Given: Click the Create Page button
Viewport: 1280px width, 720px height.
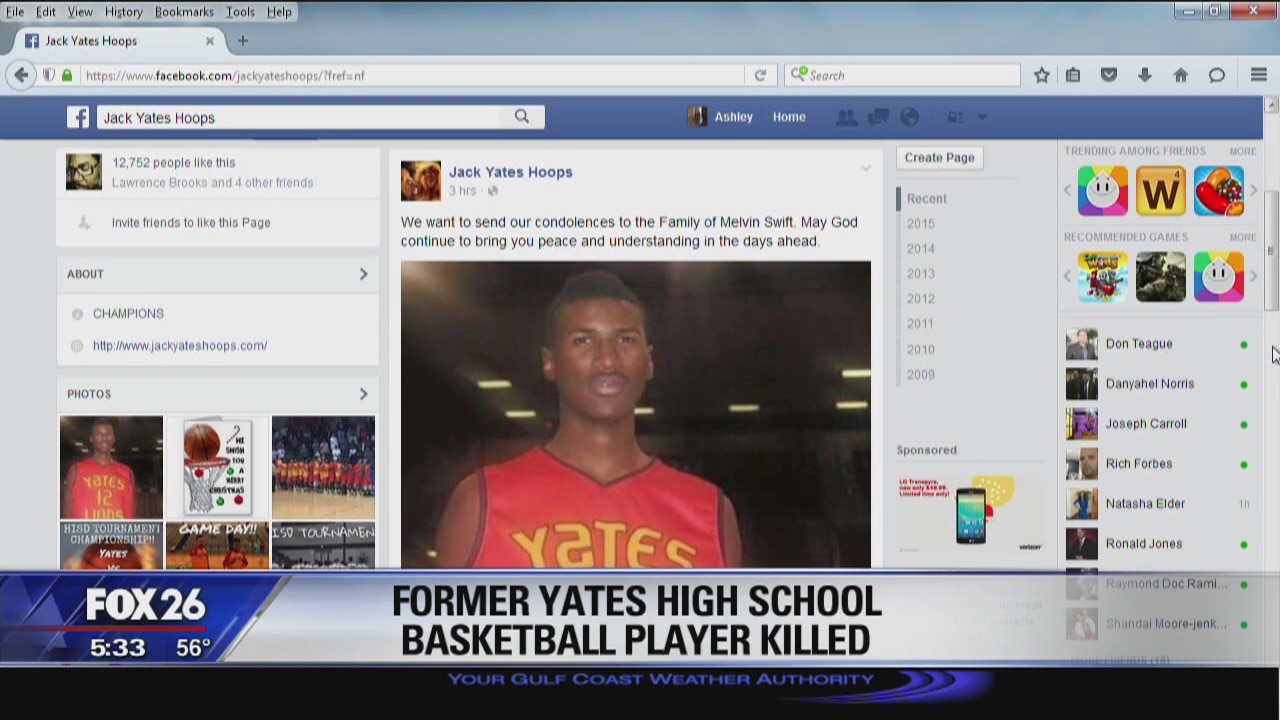Looking at the screenshot, I should (x=939, y=157).
